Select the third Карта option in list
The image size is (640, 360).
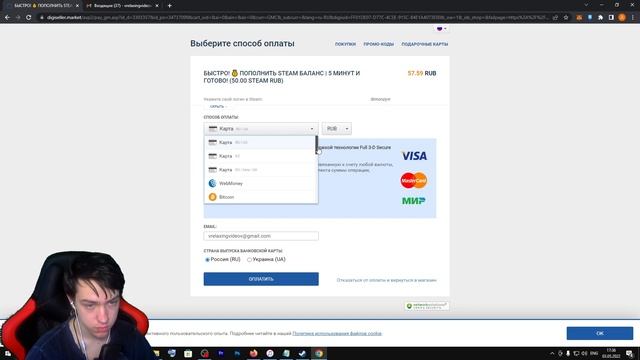260,169
